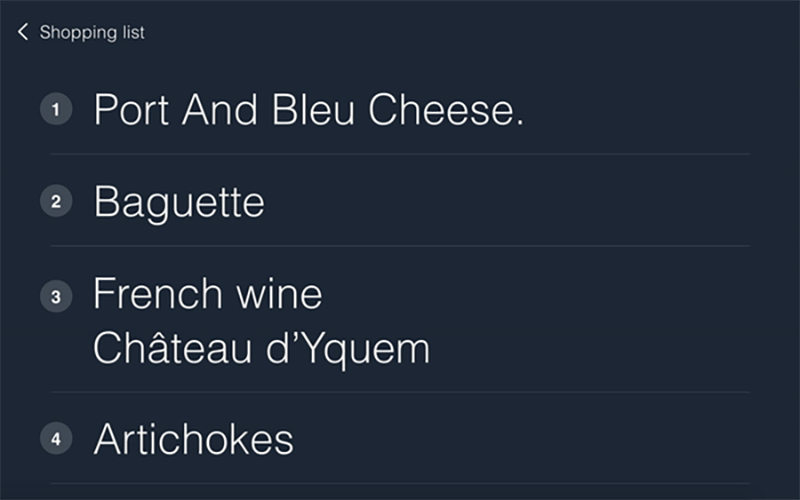Tap the back chevron arrow
The height and width of the screenshot is (500, 800).
pos(23,33)
